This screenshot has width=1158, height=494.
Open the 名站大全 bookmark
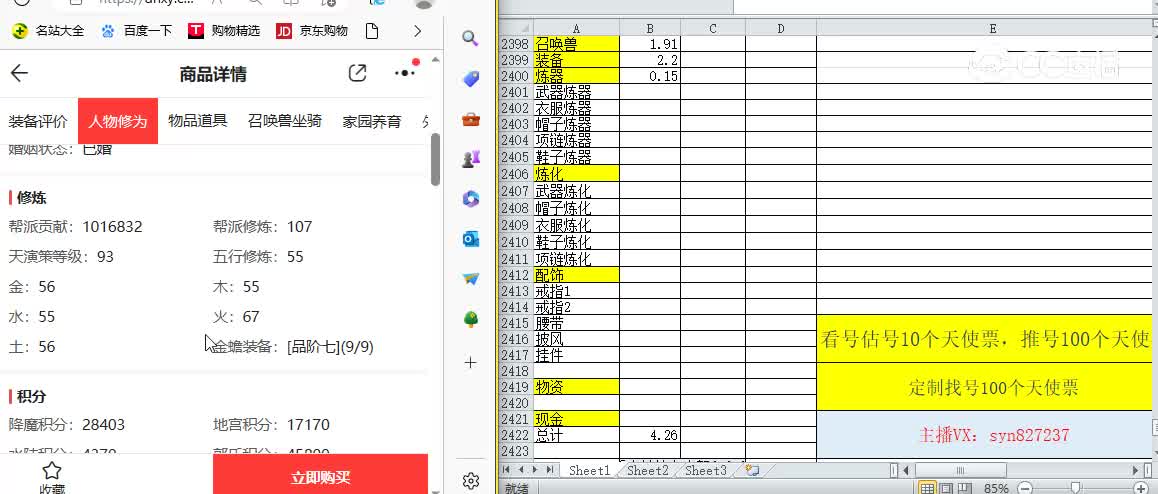pos(48,31)
